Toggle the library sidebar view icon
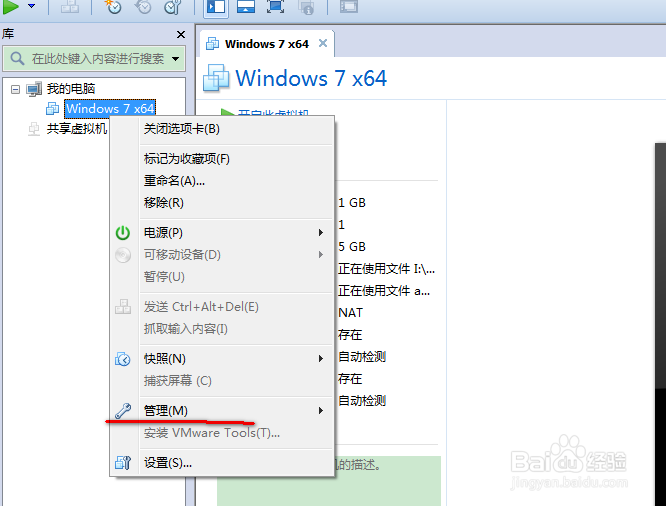666x506 pixels. pyautogui.click(x=216, y=7)
